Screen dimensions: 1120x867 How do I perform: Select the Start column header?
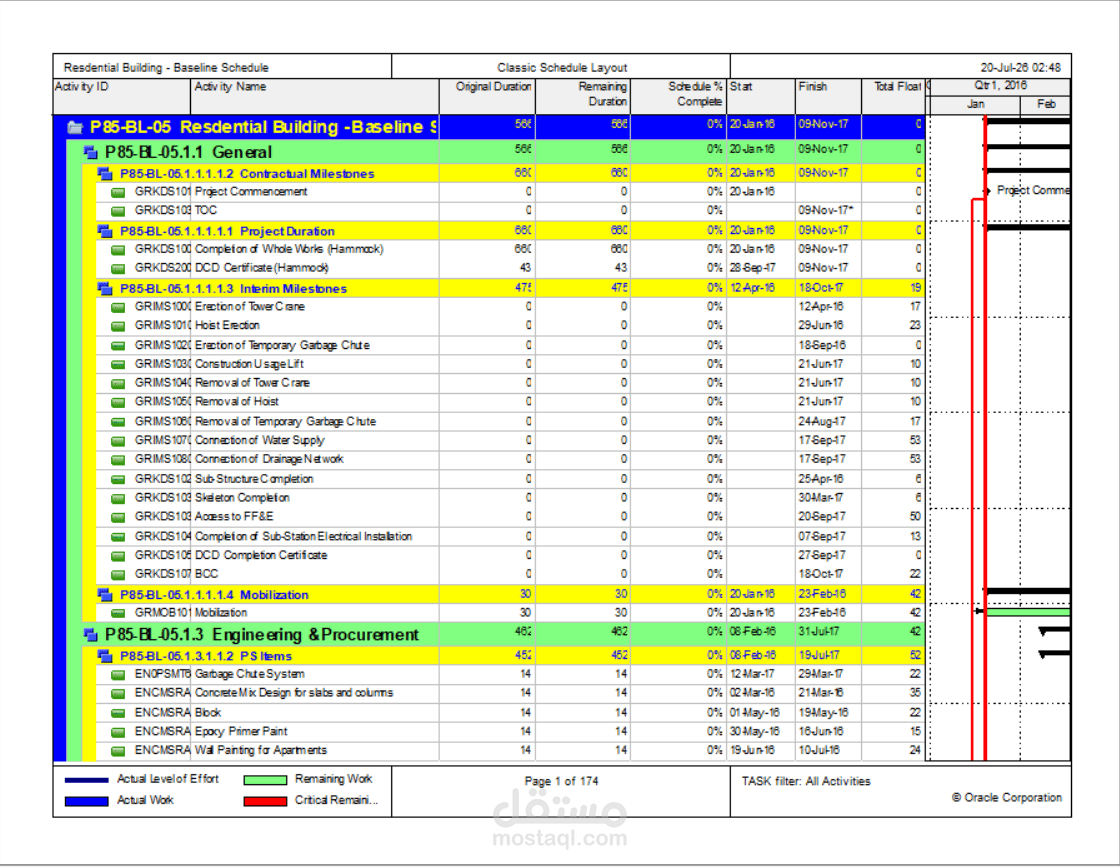(761, 96)
